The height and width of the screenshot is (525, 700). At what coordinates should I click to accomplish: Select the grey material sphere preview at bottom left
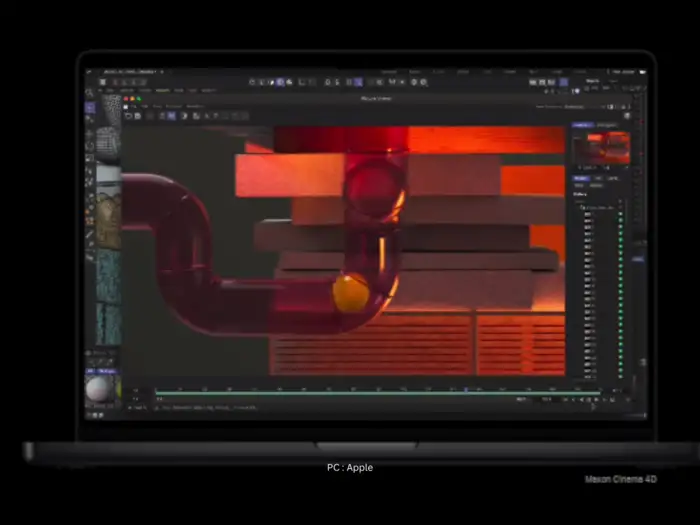pyautogui.click(x=98, y=388)
